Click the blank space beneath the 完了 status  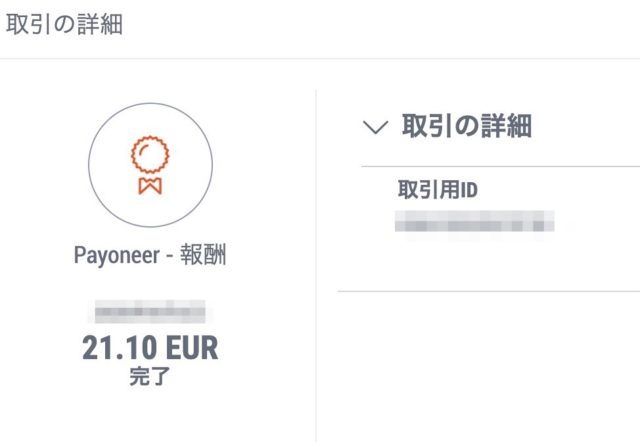150,415
